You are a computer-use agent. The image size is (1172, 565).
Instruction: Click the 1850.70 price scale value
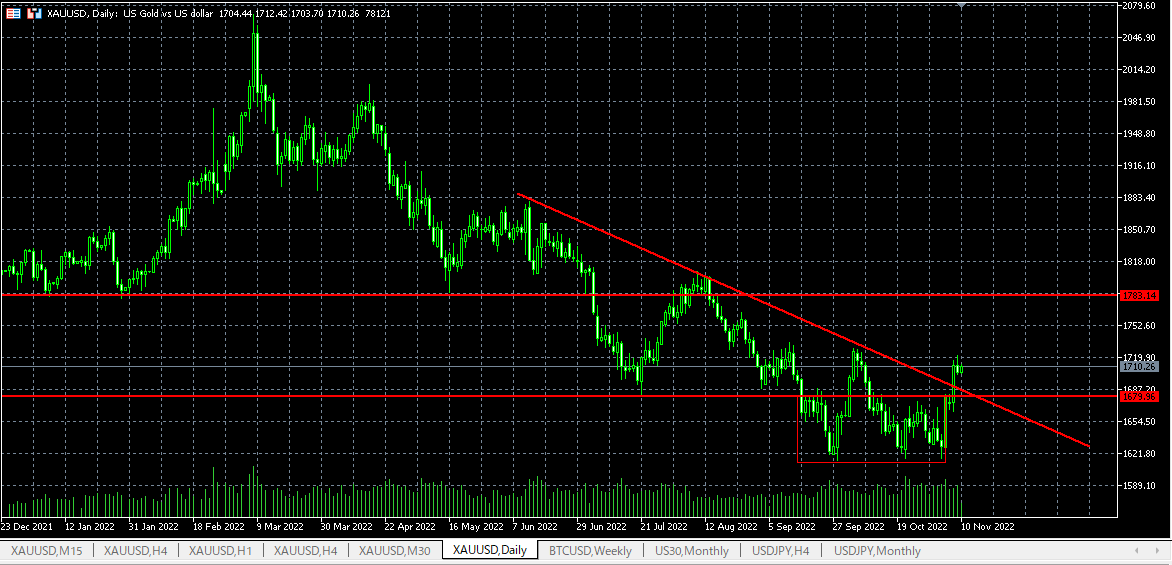[x=1140, y=229]
